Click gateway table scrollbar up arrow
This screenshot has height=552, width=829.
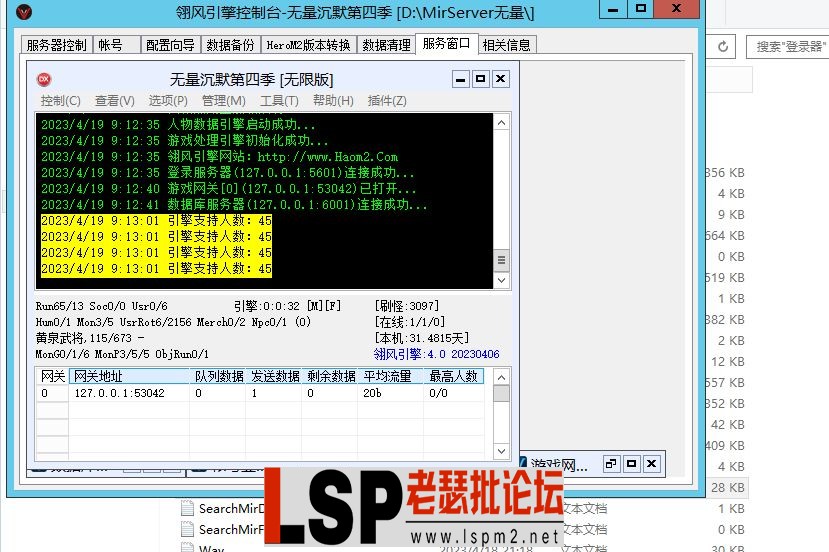coord(502,378)
